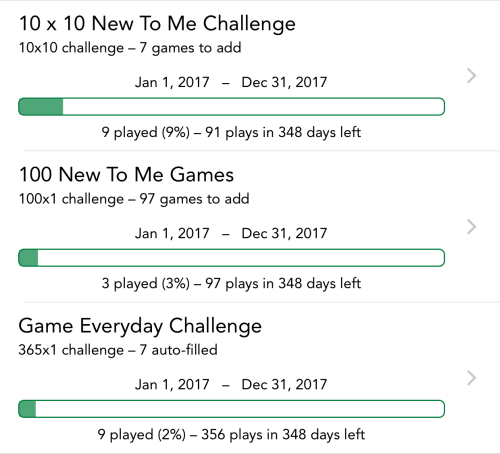Tap '365x1 challenge – 7 auto-filled' subtitle
This screenshot has height=454, width=500.
pos(118,350)
